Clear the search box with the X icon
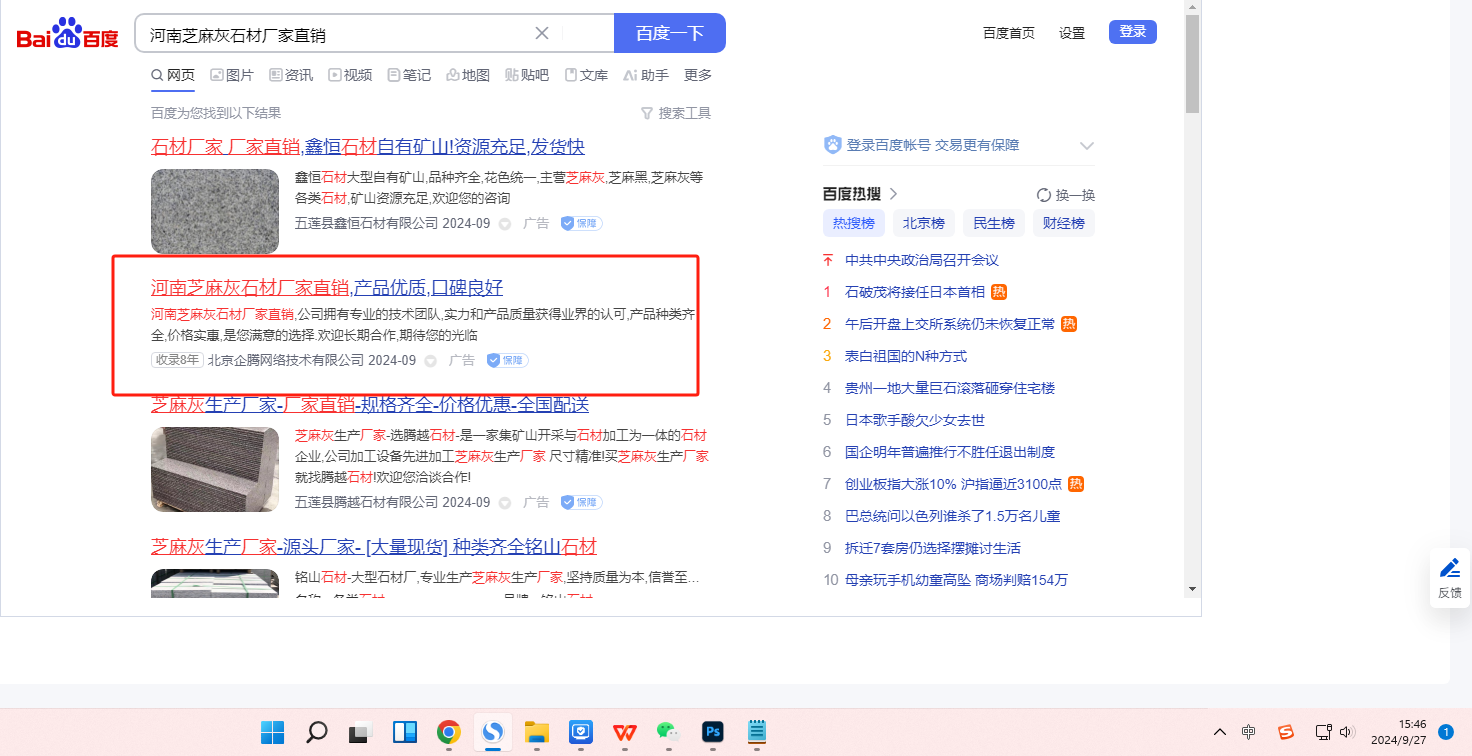1472x756 pixels. [x=542, y=33]
